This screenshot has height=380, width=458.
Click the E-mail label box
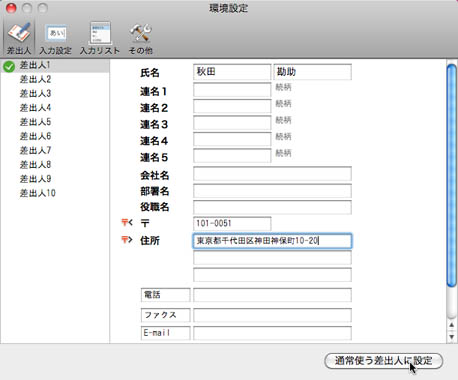point(165,333)
